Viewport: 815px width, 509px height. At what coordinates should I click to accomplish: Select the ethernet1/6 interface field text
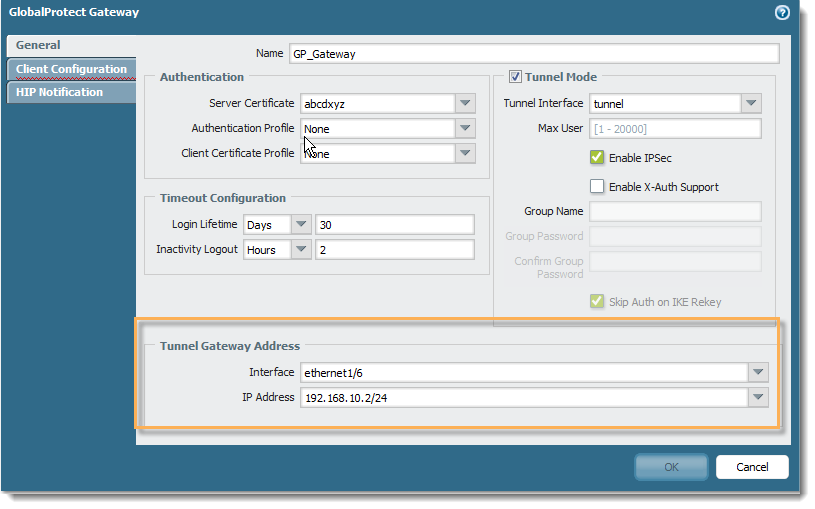click(333, 373)
